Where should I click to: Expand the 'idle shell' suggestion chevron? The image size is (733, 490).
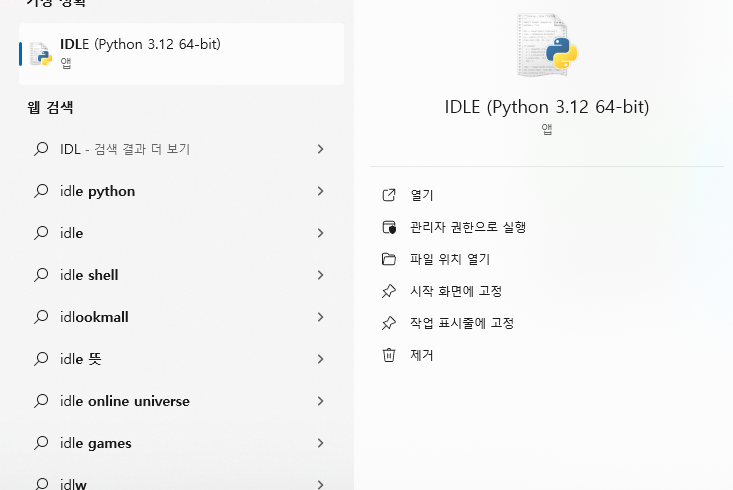320,275
